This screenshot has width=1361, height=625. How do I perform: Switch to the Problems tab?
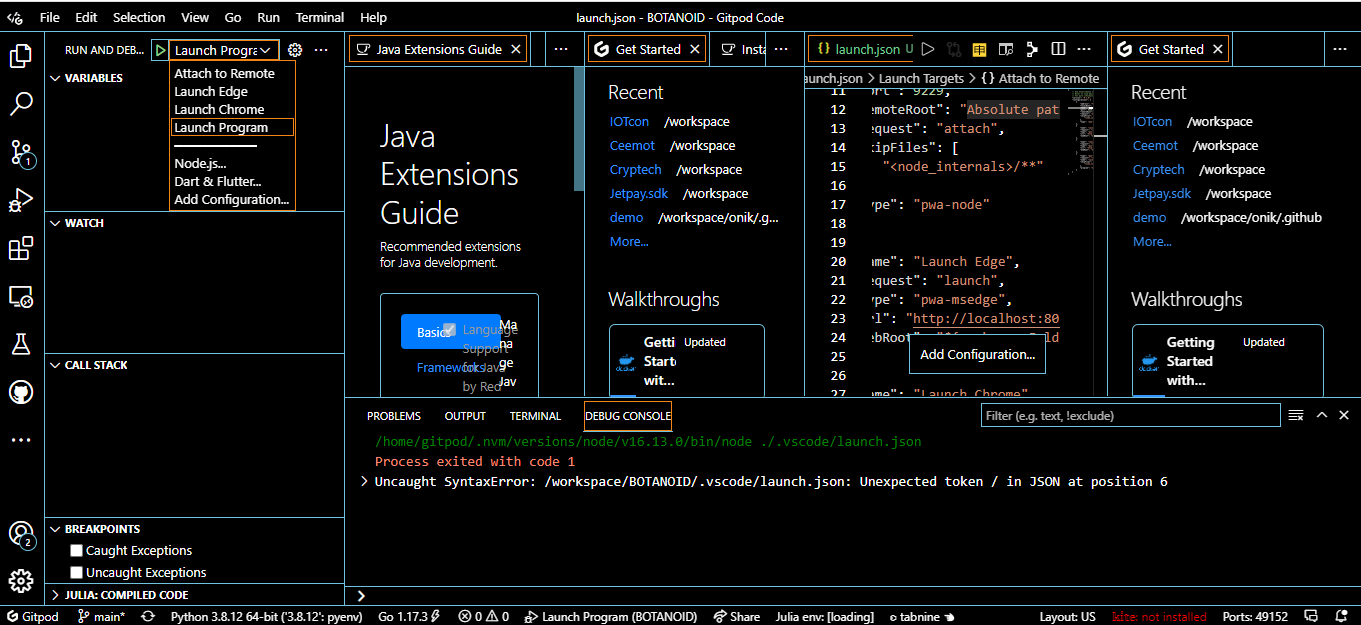394,416
